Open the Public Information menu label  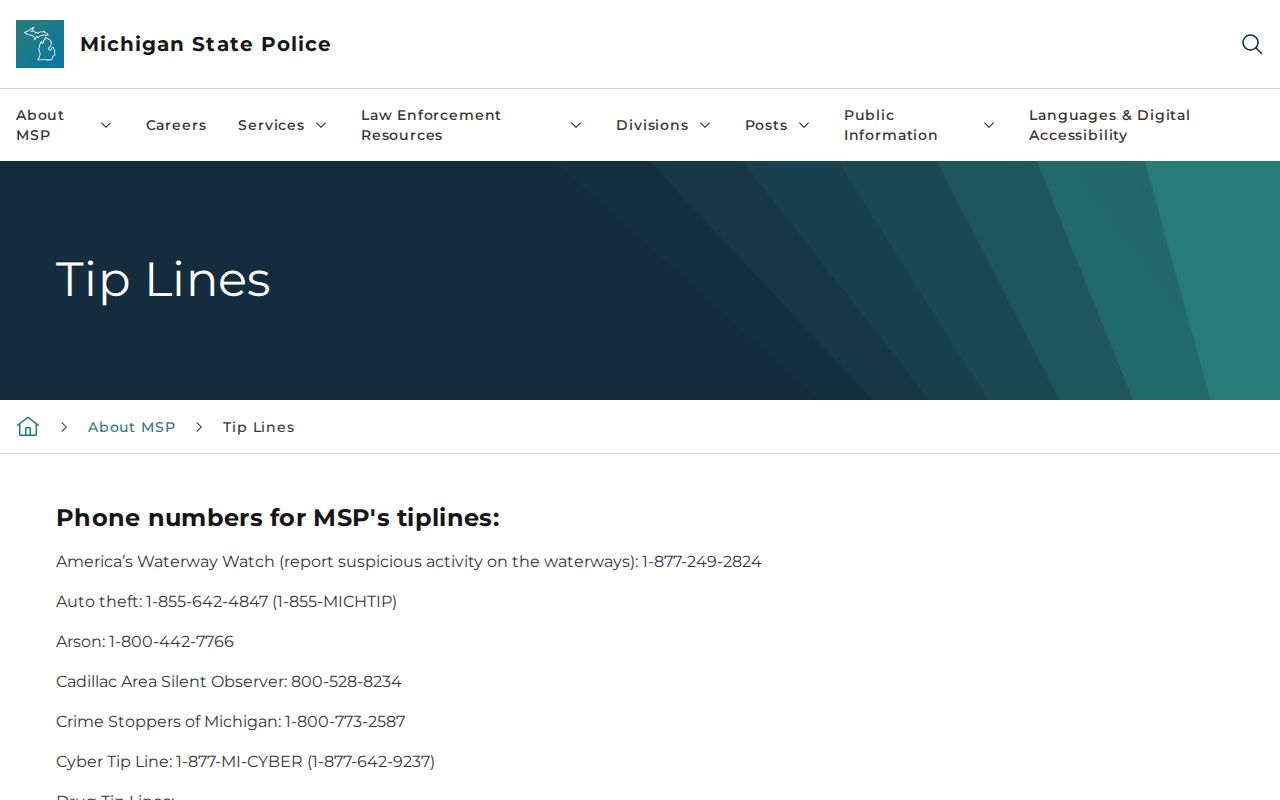coord(891,125)
